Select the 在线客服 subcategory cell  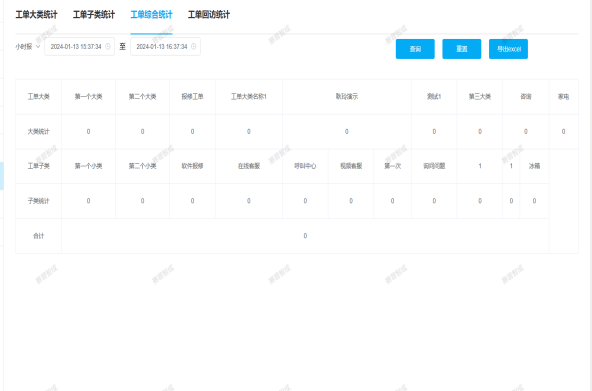point(249,166)
